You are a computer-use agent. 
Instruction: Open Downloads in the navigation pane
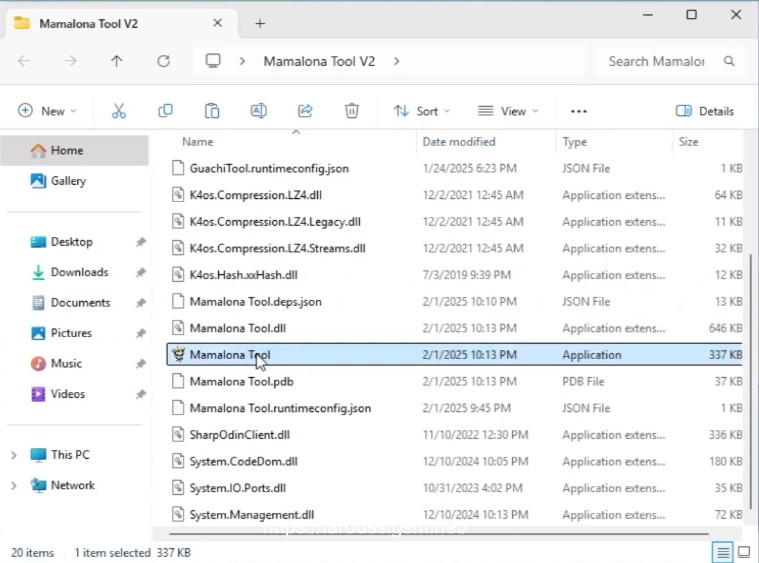point(80,272)
